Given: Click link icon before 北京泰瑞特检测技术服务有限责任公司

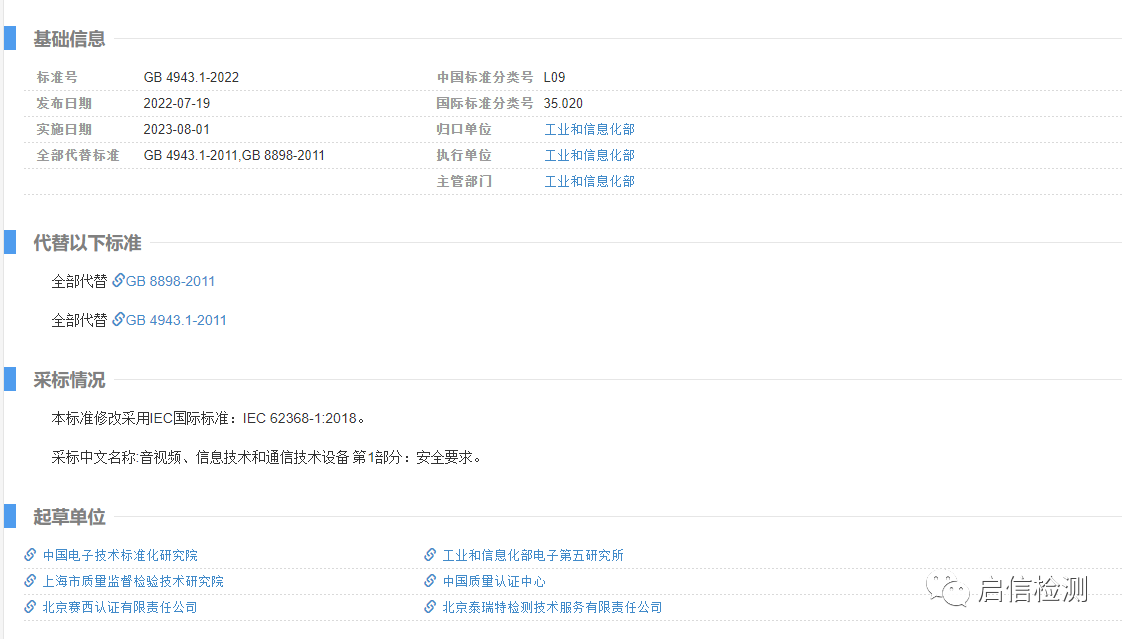Looking at the screenshot, I should click(x=430, y=607).
